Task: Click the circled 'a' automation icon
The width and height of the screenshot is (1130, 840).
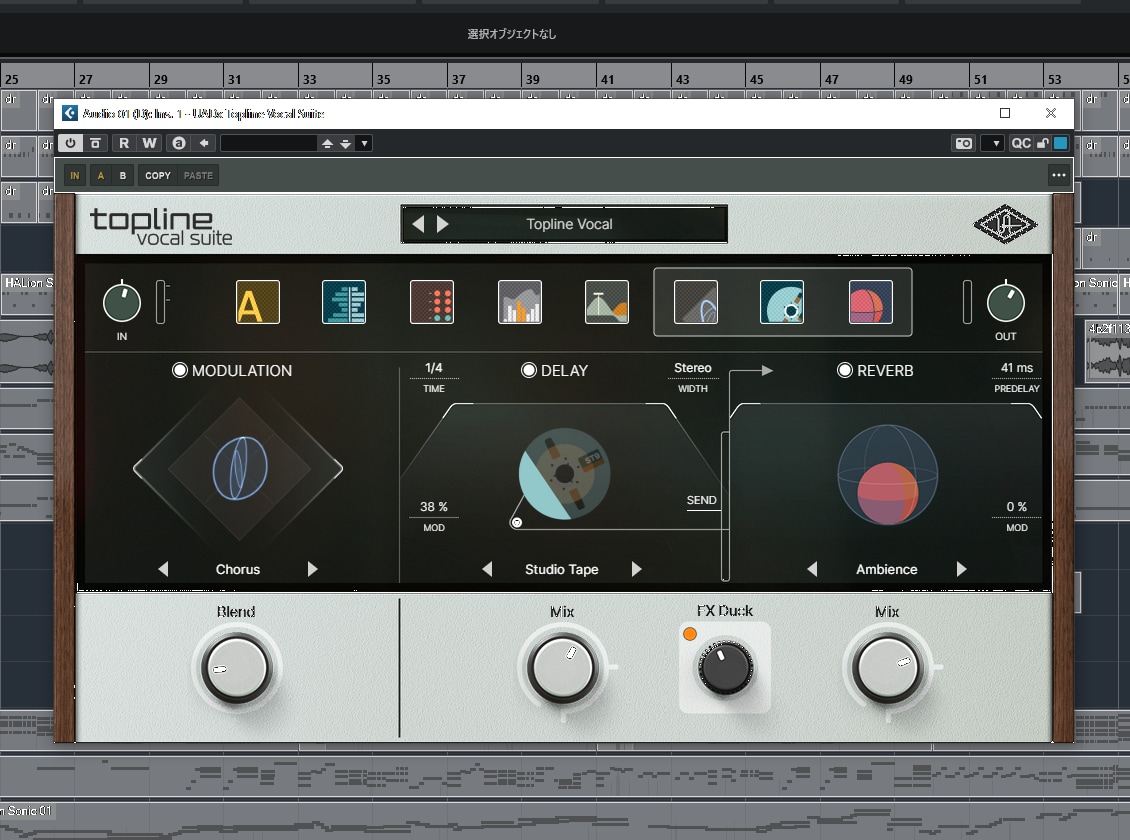Action: 179,143
